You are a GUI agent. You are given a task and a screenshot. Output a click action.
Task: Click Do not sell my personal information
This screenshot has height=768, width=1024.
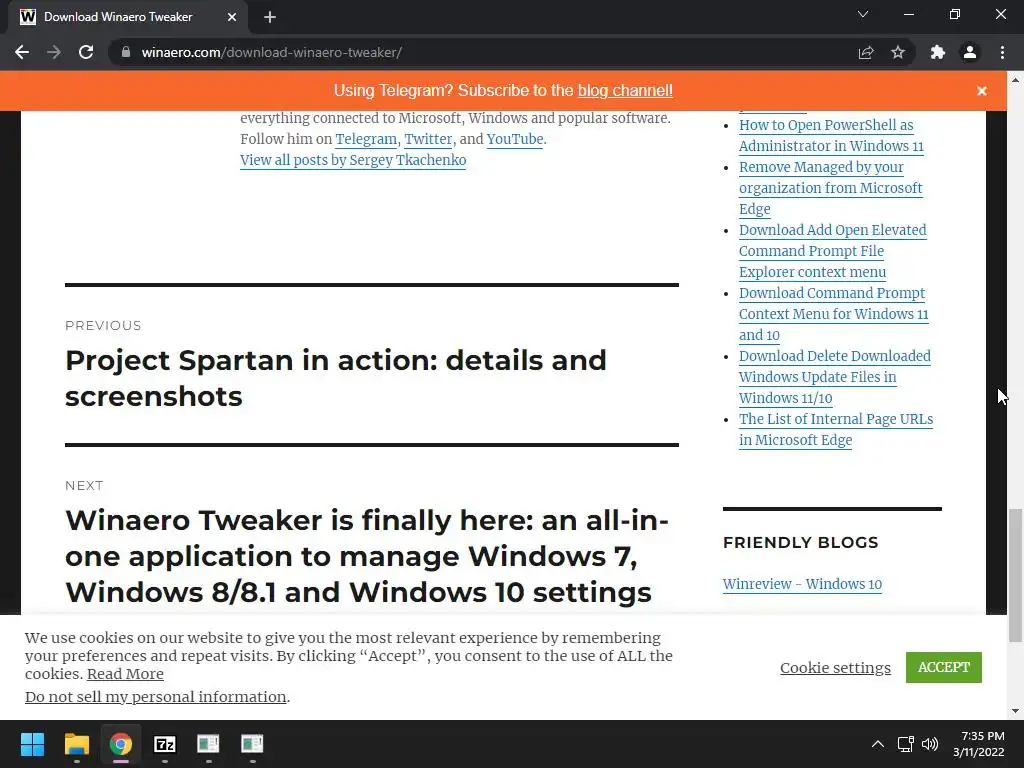[x=155, y=697]
